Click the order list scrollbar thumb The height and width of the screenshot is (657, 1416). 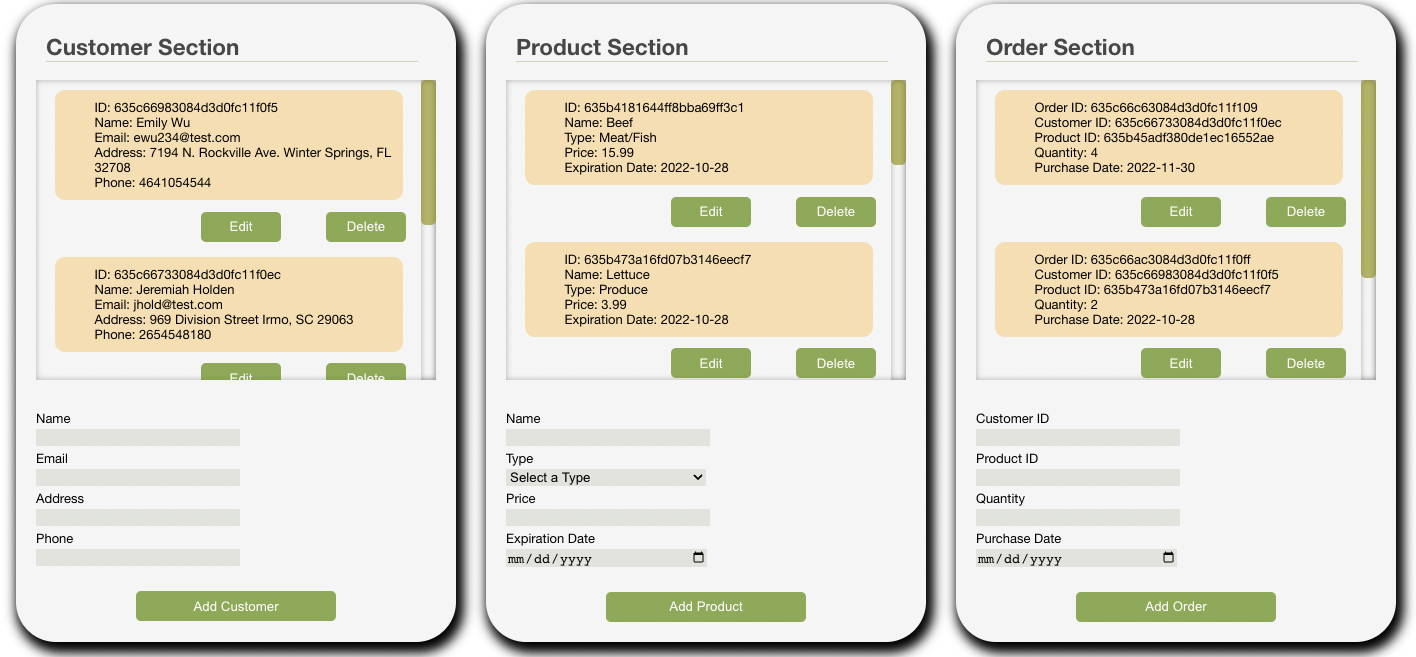click(x=1368, y=179)
